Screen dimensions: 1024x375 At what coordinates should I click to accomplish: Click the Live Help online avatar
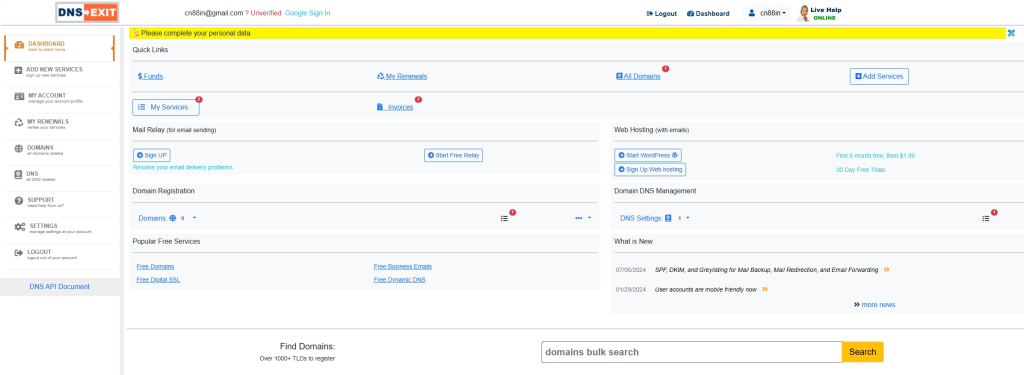point(803,13)
